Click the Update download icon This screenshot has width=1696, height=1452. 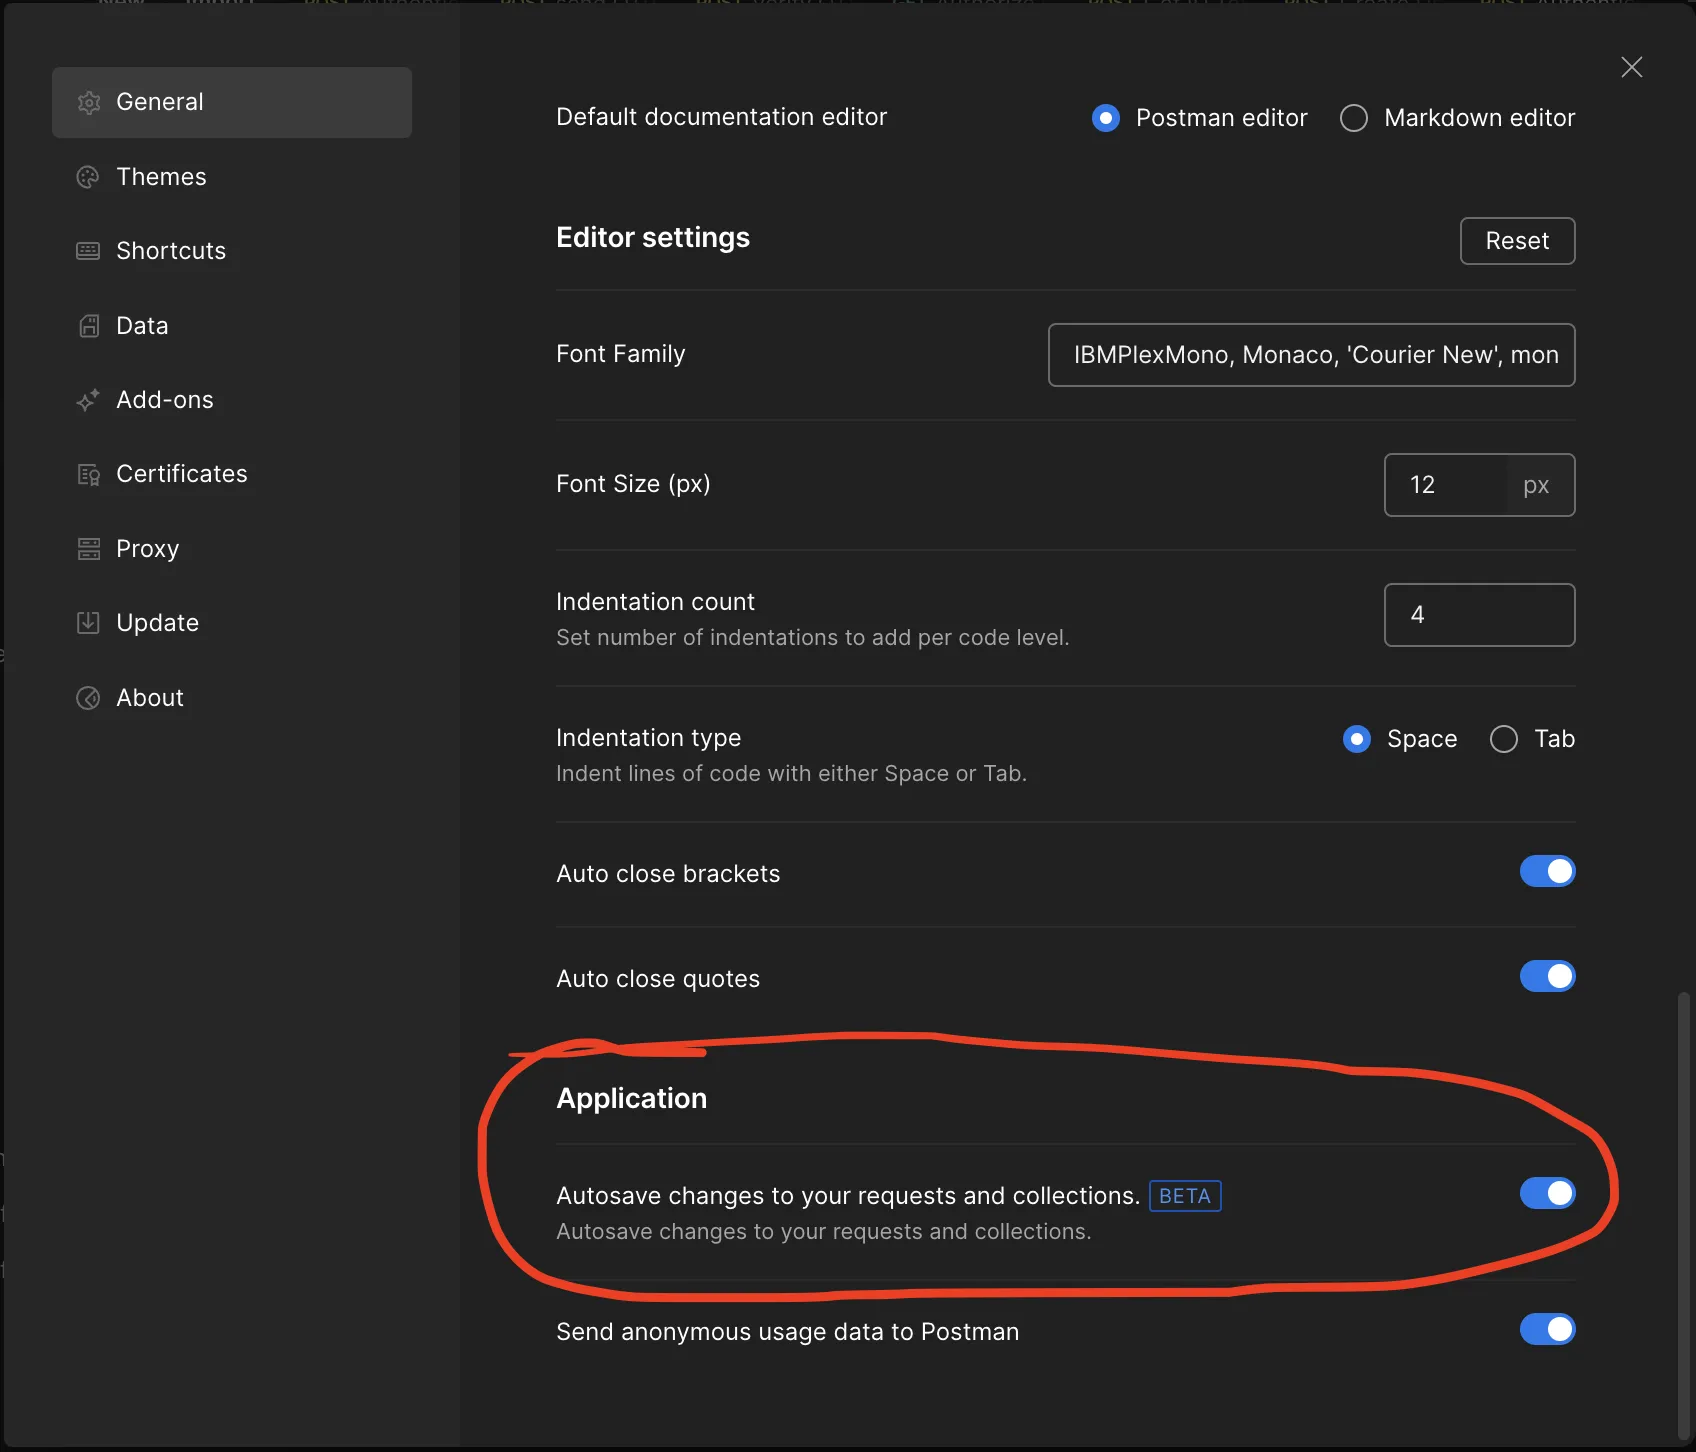pyautogui.click(x=89, y=623)
